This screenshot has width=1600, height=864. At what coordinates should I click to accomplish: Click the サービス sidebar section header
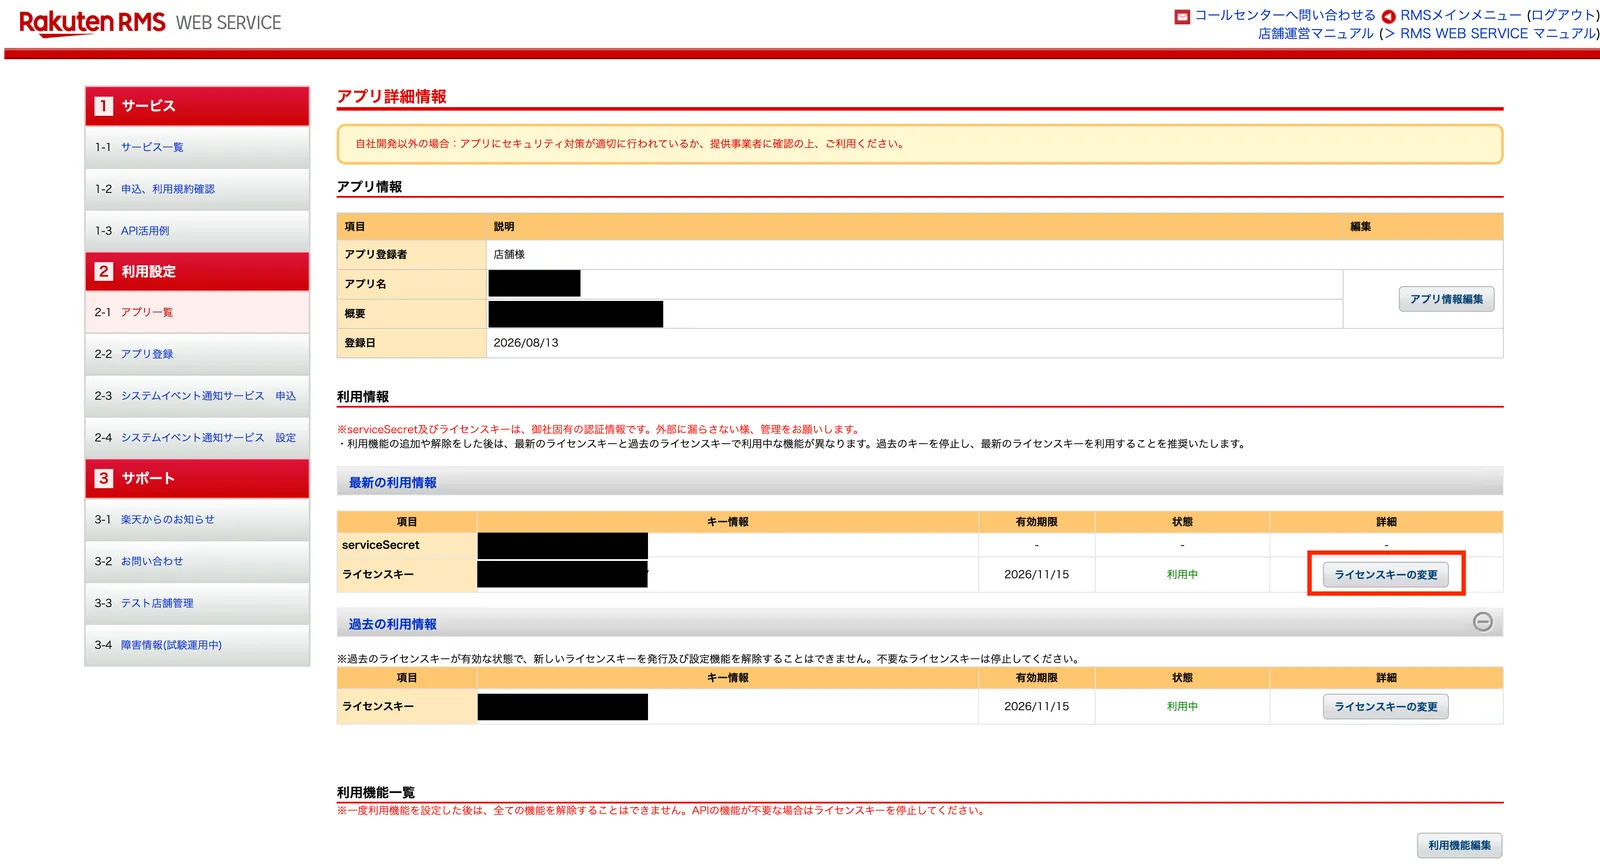(x=197, y=106)
